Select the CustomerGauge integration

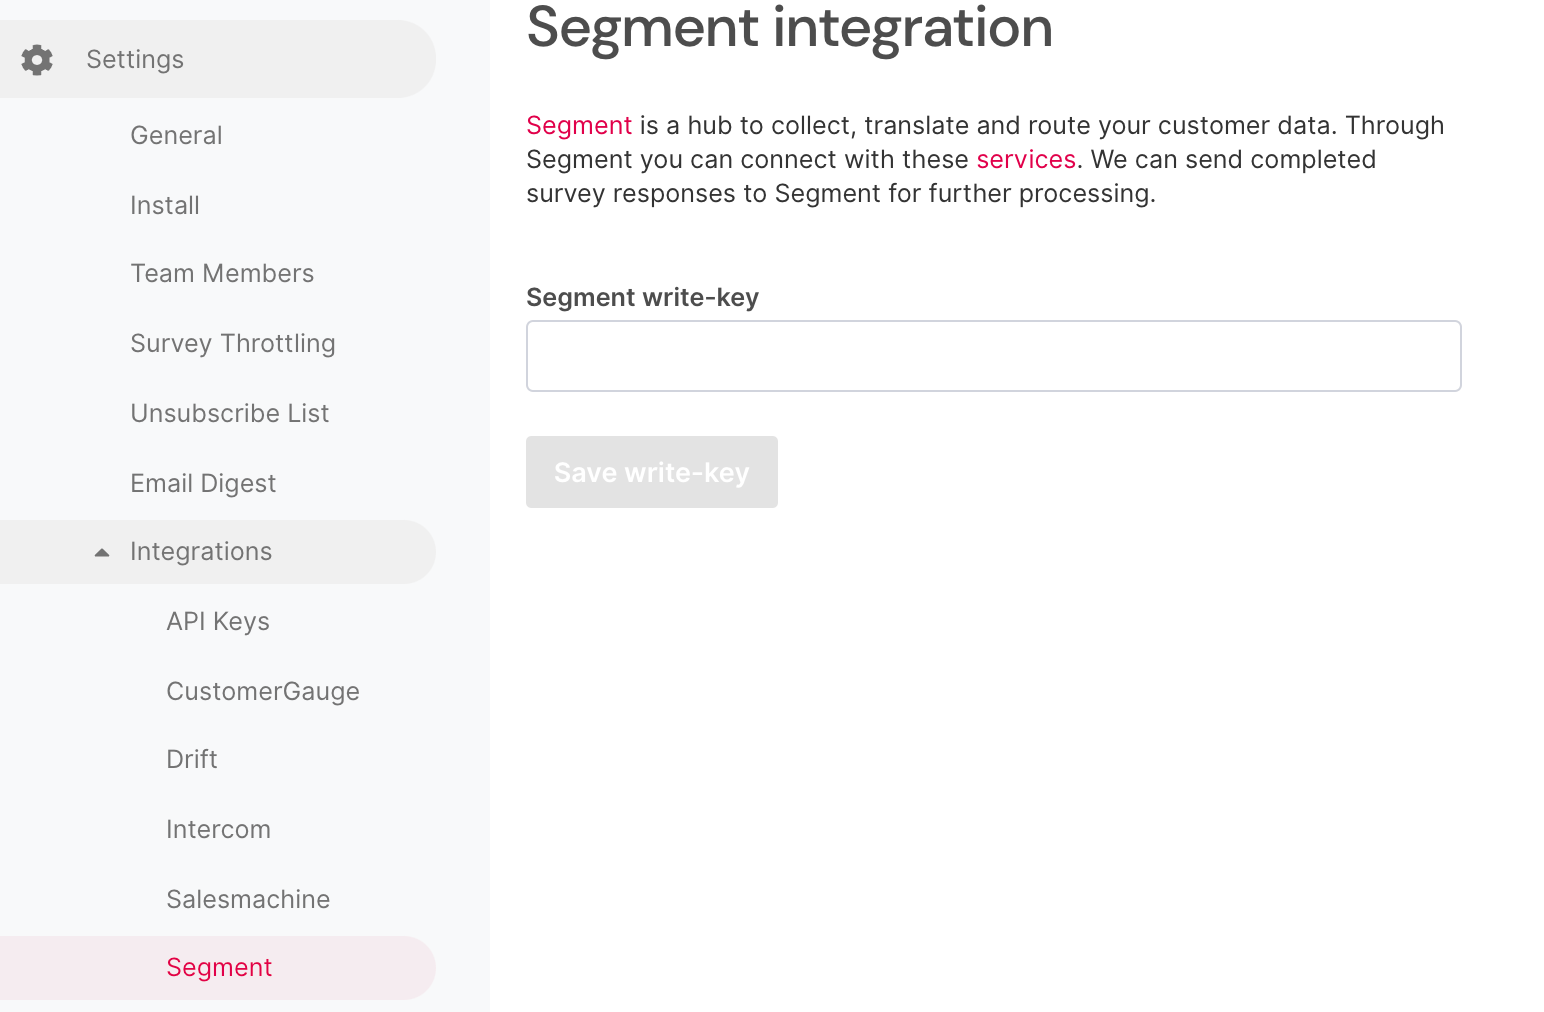(x=263, y=691)
